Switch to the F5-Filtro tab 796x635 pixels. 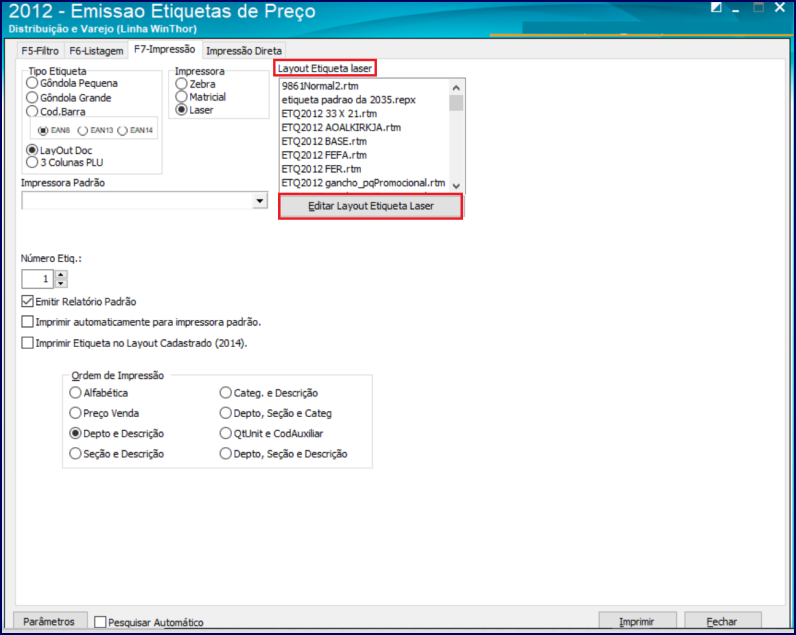pos(40,51)
